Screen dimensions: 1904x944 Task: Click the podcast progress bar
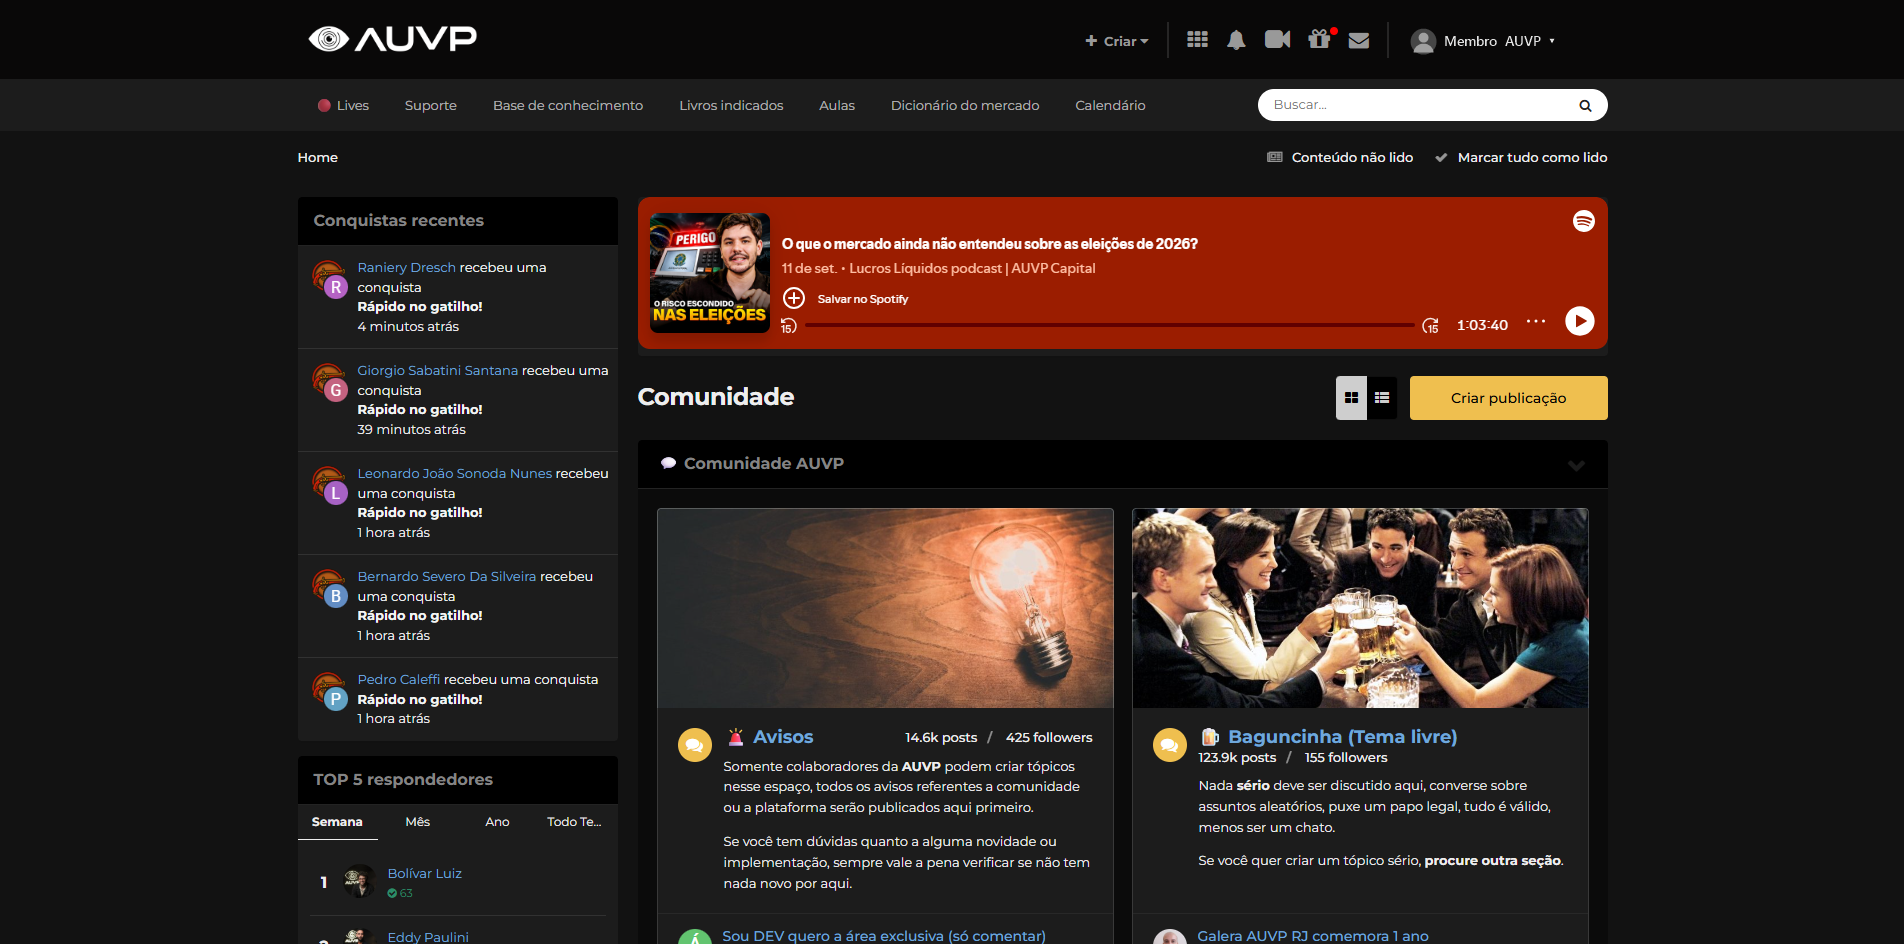tap(1110, 325)
